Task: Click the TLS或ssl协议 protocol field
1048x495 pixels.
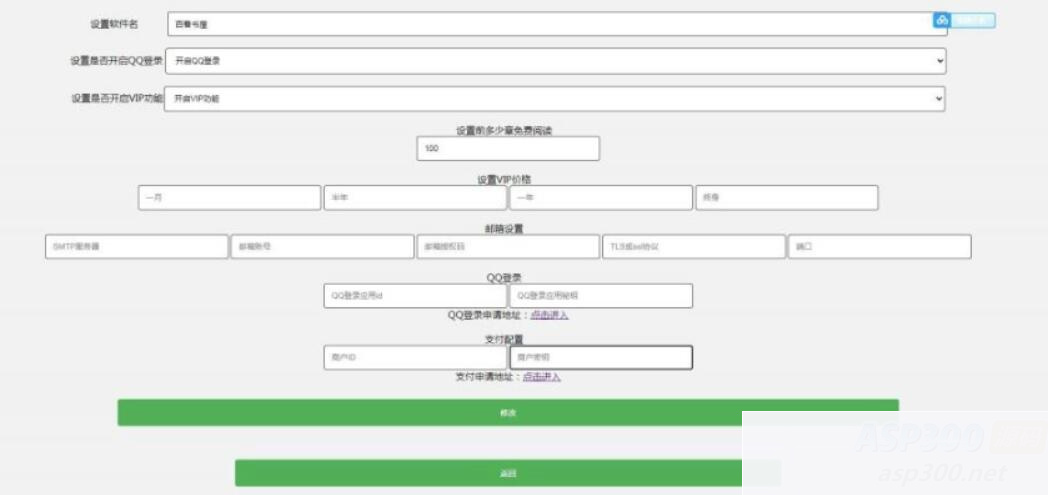Action: pos(693,247)
